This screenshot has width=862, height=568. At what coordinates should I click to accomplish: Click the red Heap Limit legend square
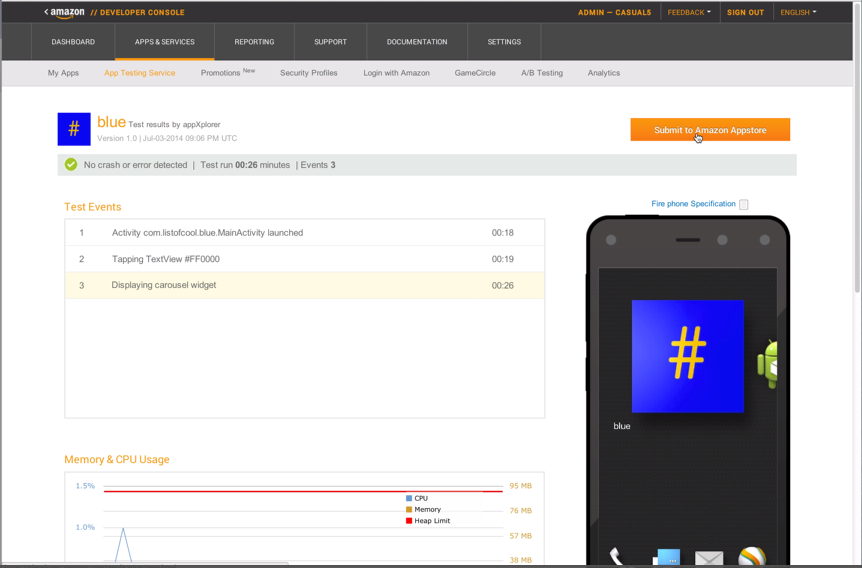click(409, 521)
